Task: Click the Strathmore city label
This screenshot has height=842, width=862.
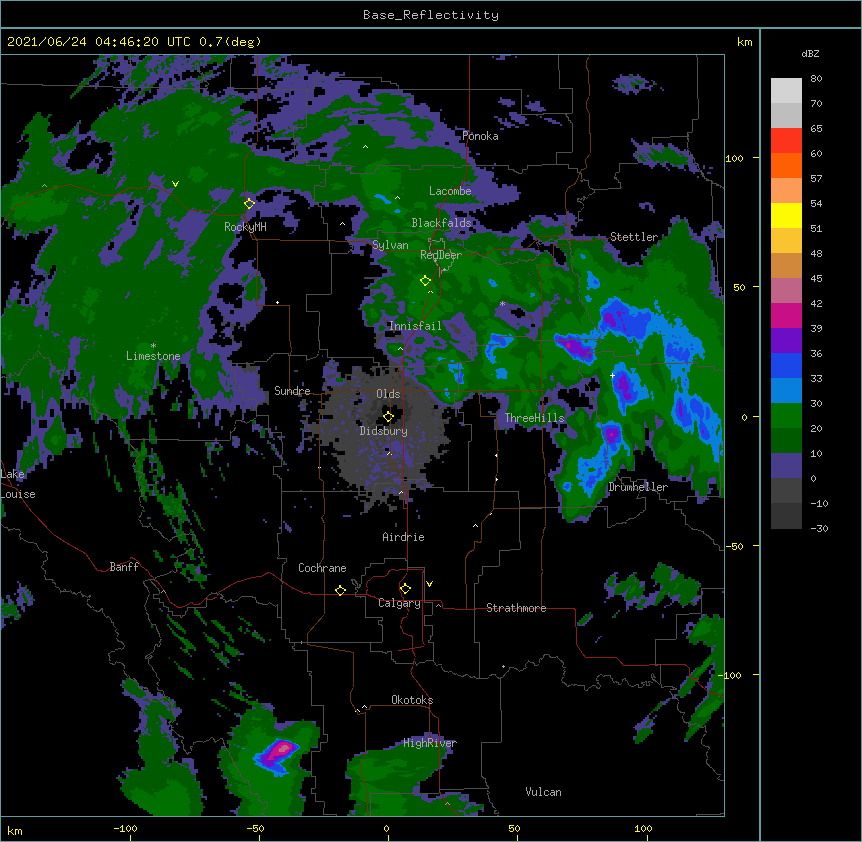Action: click(x=516, y=608)
